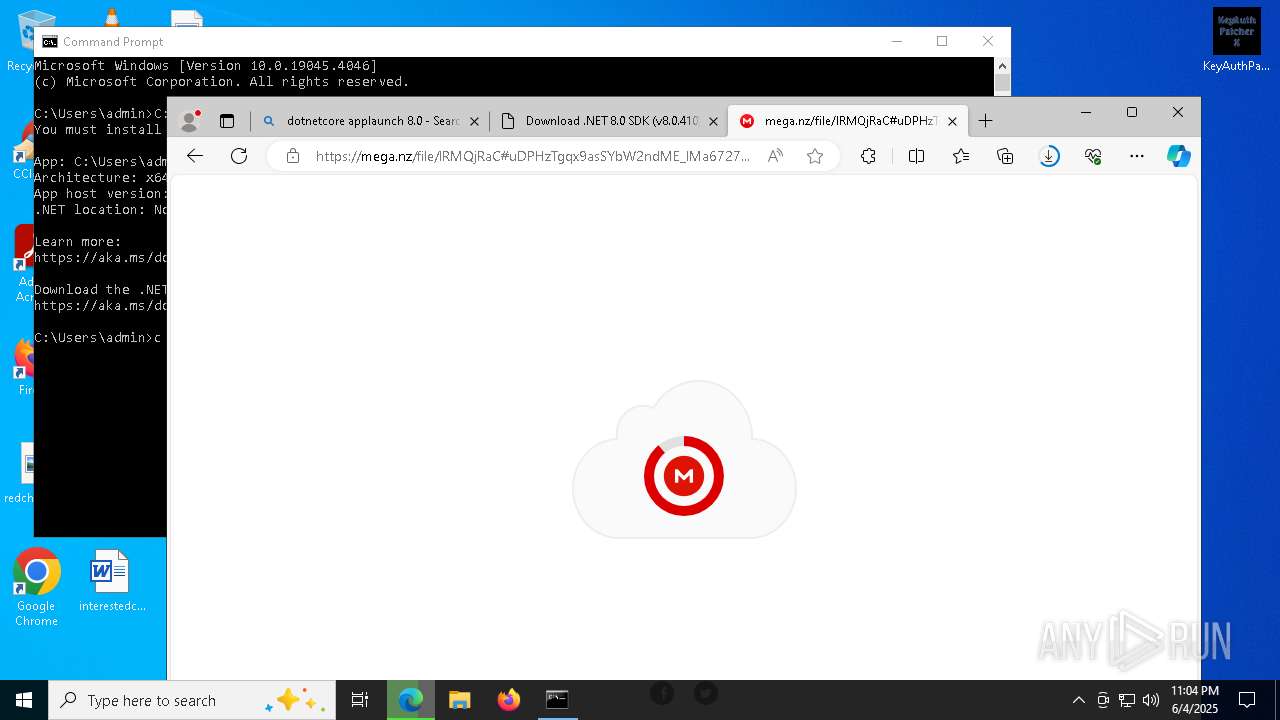Viewport: 1280px width, 720px height.
Task: Open File Explorer from the taskbar
Action: pos(459,700)
